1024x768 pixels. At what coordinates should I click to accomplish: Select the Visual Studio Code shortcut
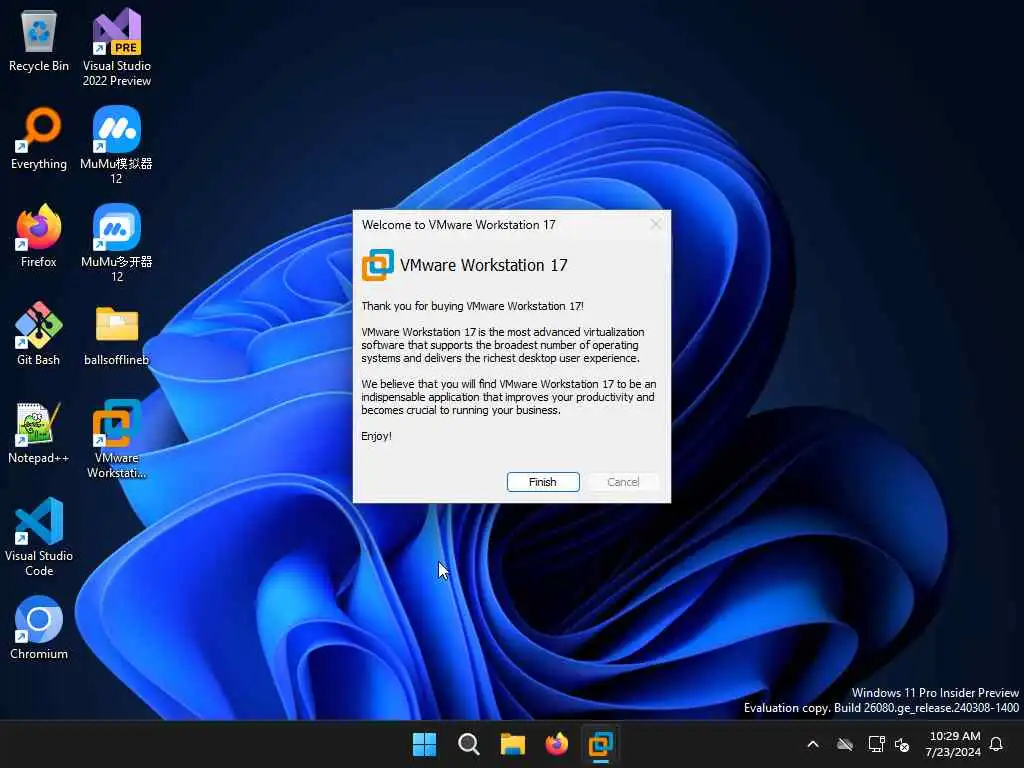pos(39,537)
